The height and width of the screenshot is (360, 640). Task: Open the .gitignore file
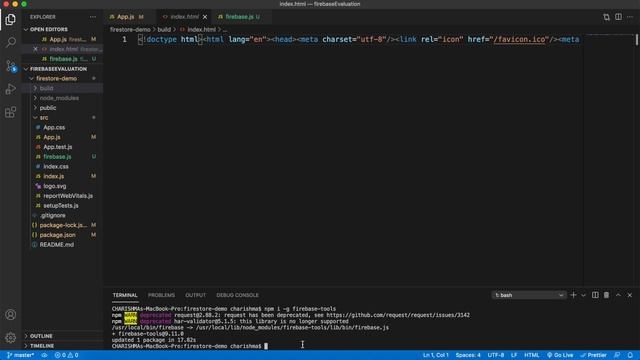pos(52,216)
